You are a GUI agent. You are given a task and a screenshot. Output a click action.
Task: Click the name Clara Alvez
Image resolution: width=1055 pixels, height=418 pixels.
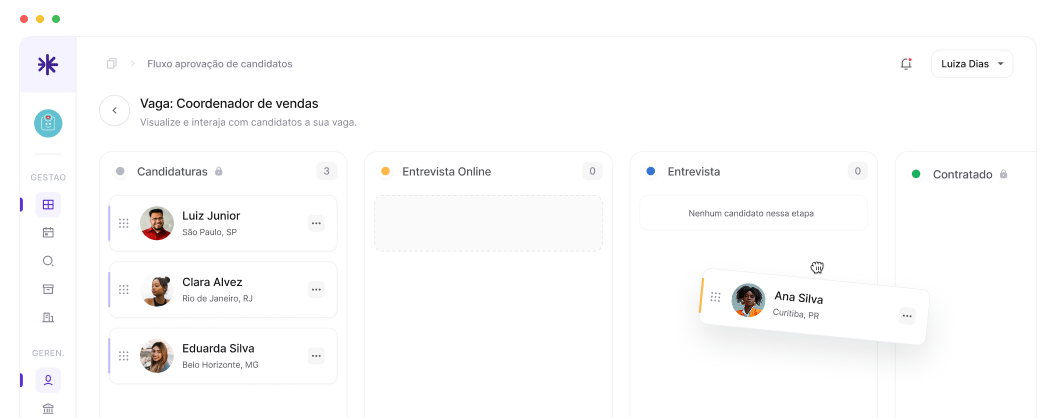coord(212,282)
